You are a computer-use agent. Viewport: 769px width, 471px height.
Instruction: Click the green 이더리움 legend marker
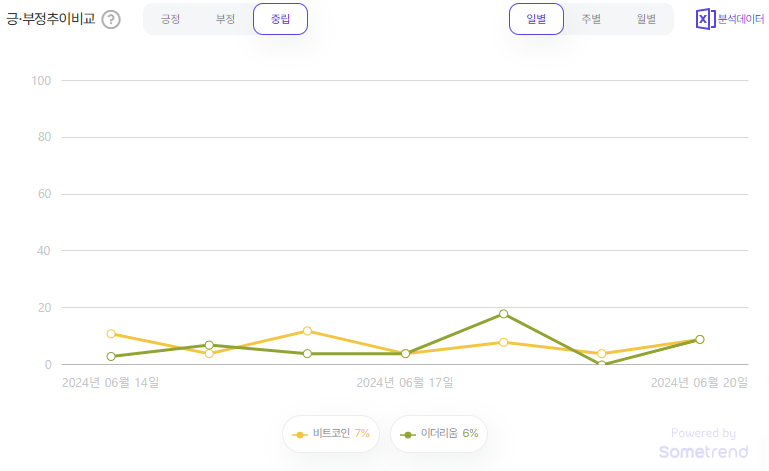[x=408, y=435]
